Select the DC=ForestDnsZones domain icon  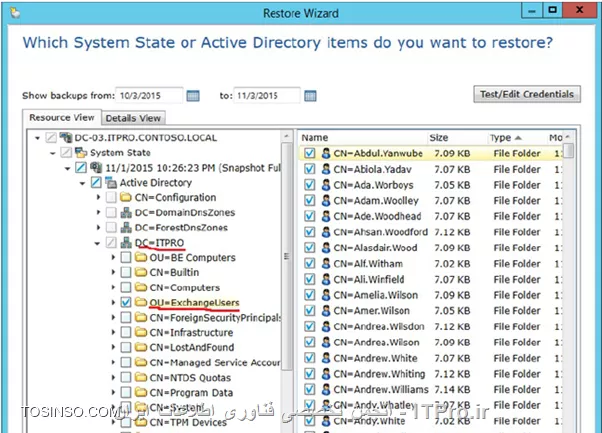(126, 228)
